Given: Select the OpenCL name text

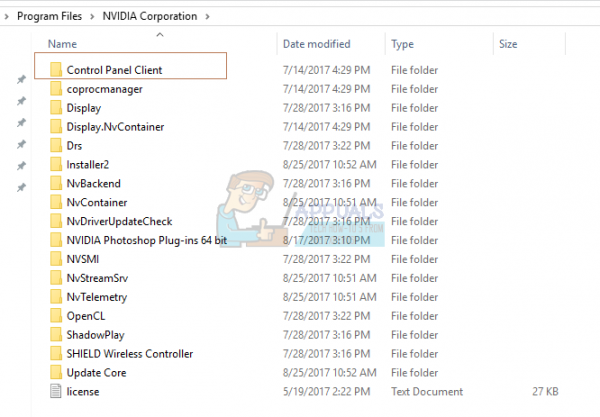Looking at the screenshot, I should 86,316.
